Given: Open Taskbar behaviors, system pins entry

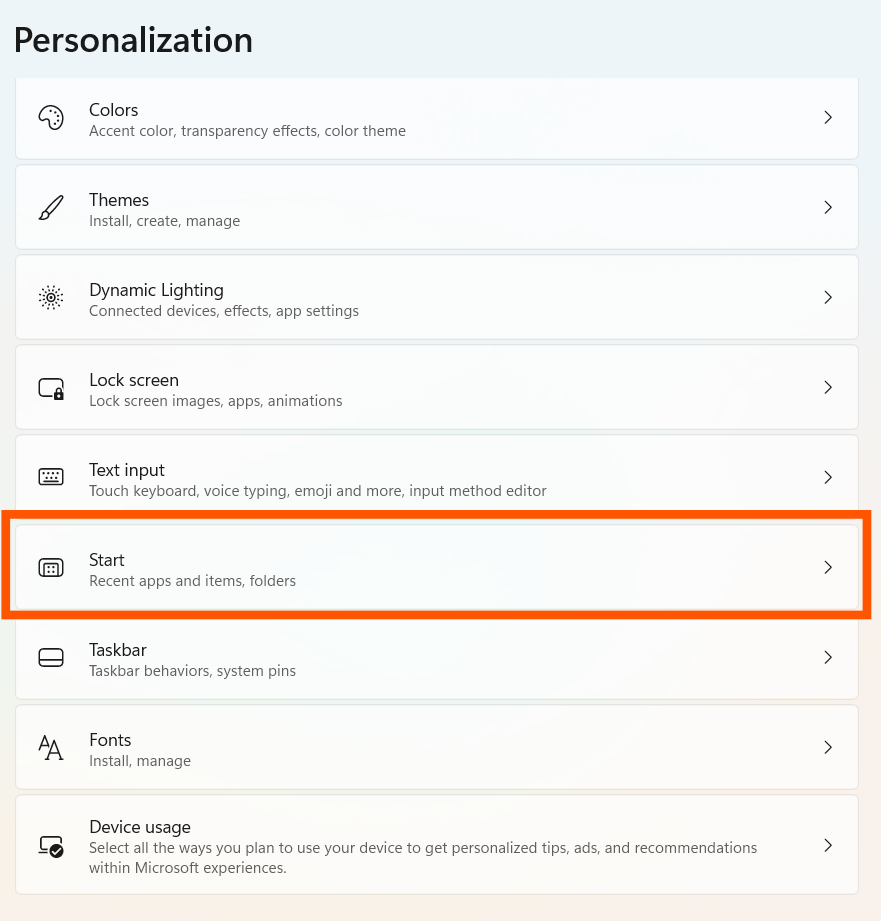Looking at the screenshot, I should (193, 671).
